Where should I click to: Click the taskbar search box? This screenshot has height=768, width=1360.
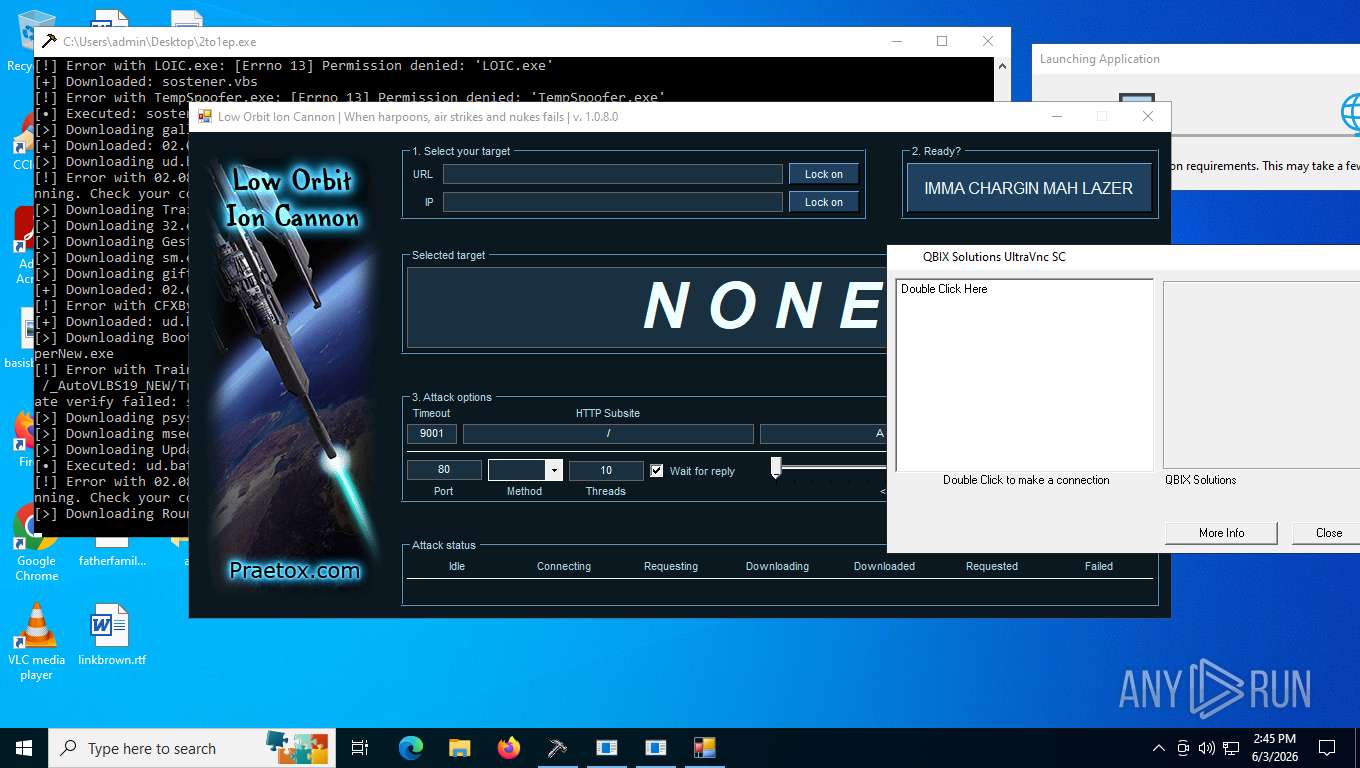190,748
